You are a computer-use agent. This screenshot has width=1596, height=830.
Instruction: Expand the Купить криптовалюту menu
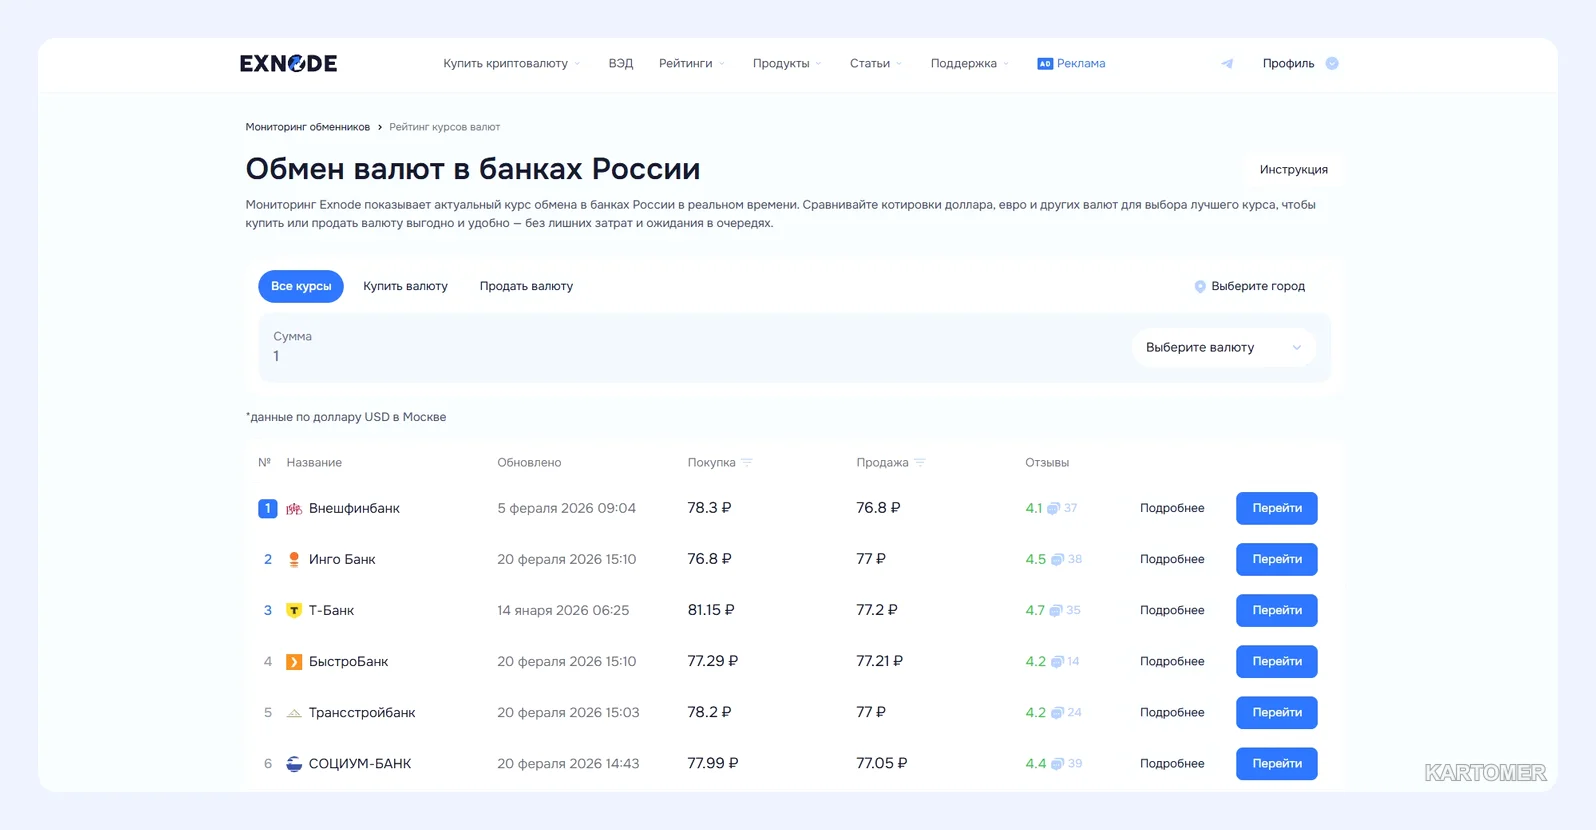coord(511,63)
